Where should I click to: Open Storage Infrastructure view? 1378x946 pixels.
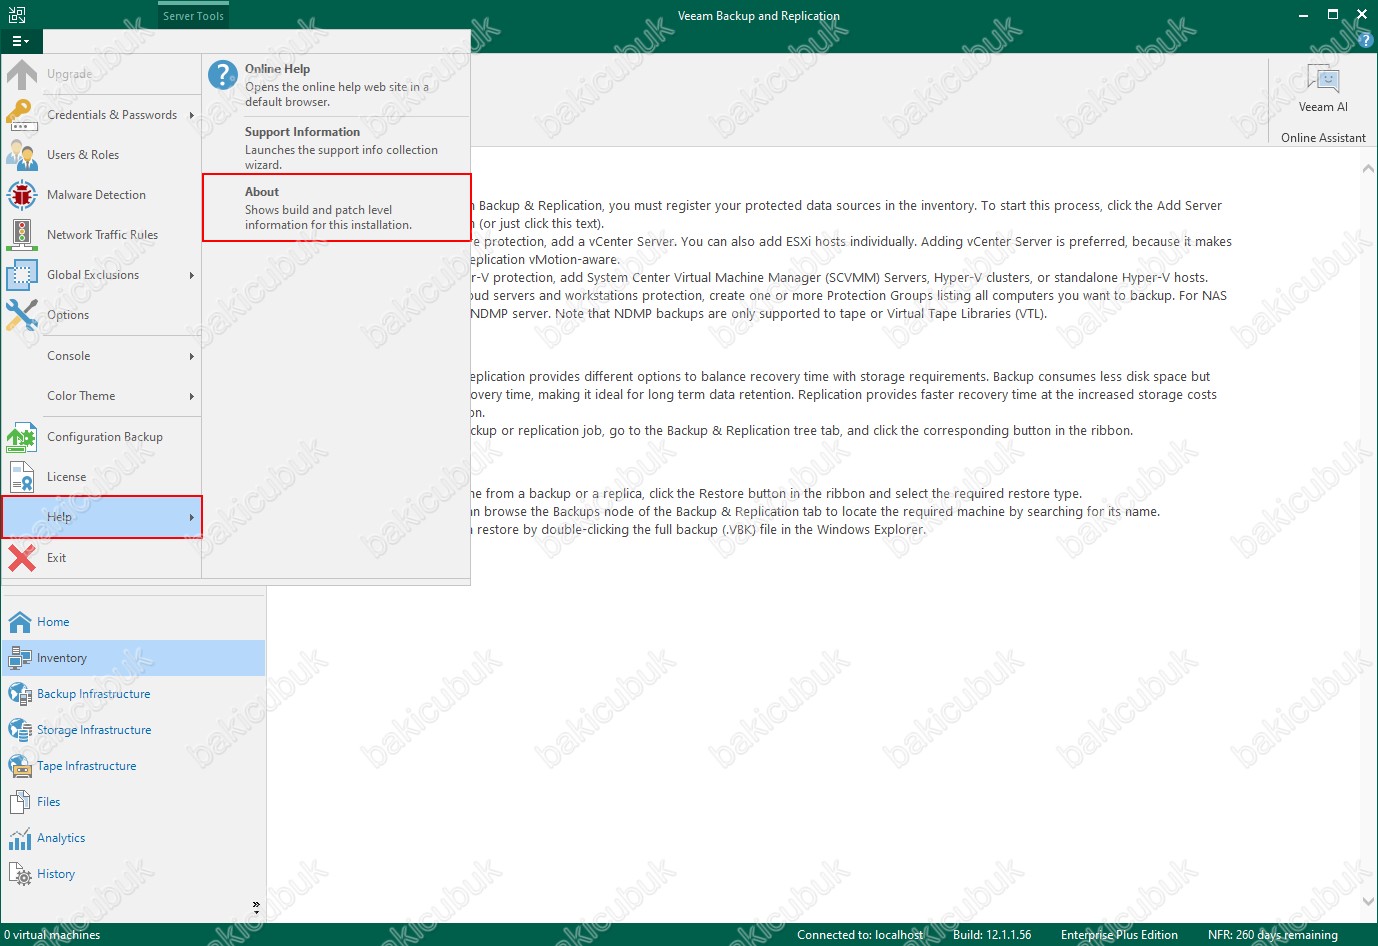click(x=134, y=730)
